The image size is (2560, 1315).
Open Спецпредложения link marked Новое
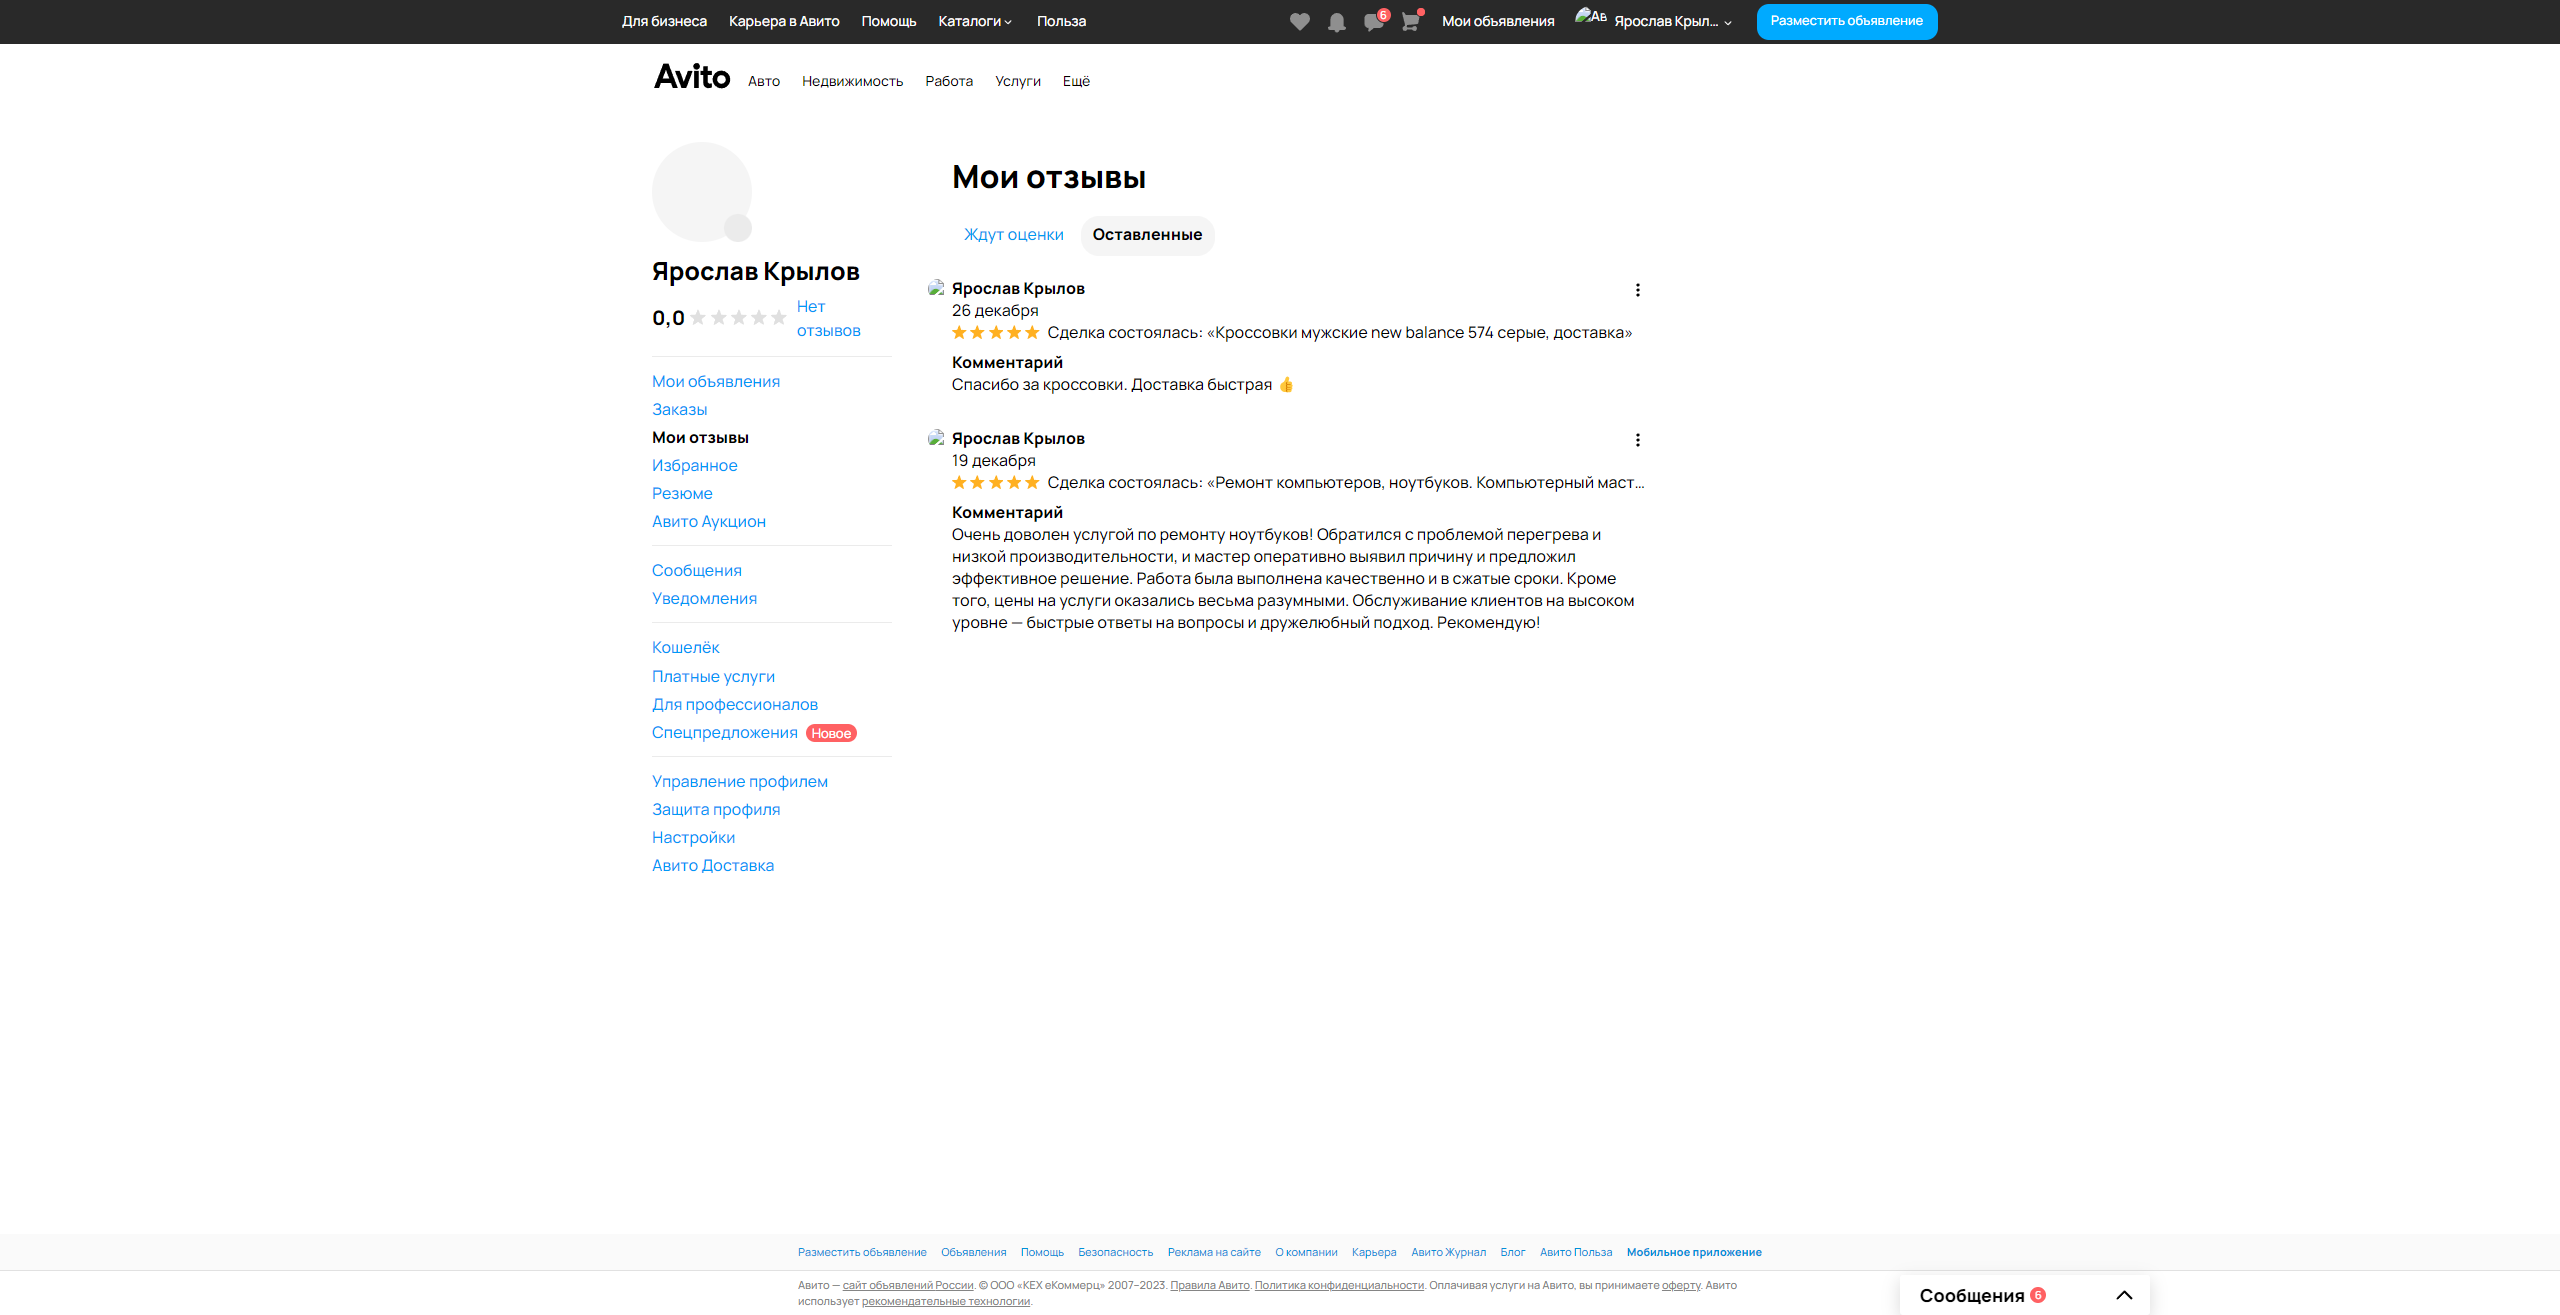pos(724,733)
